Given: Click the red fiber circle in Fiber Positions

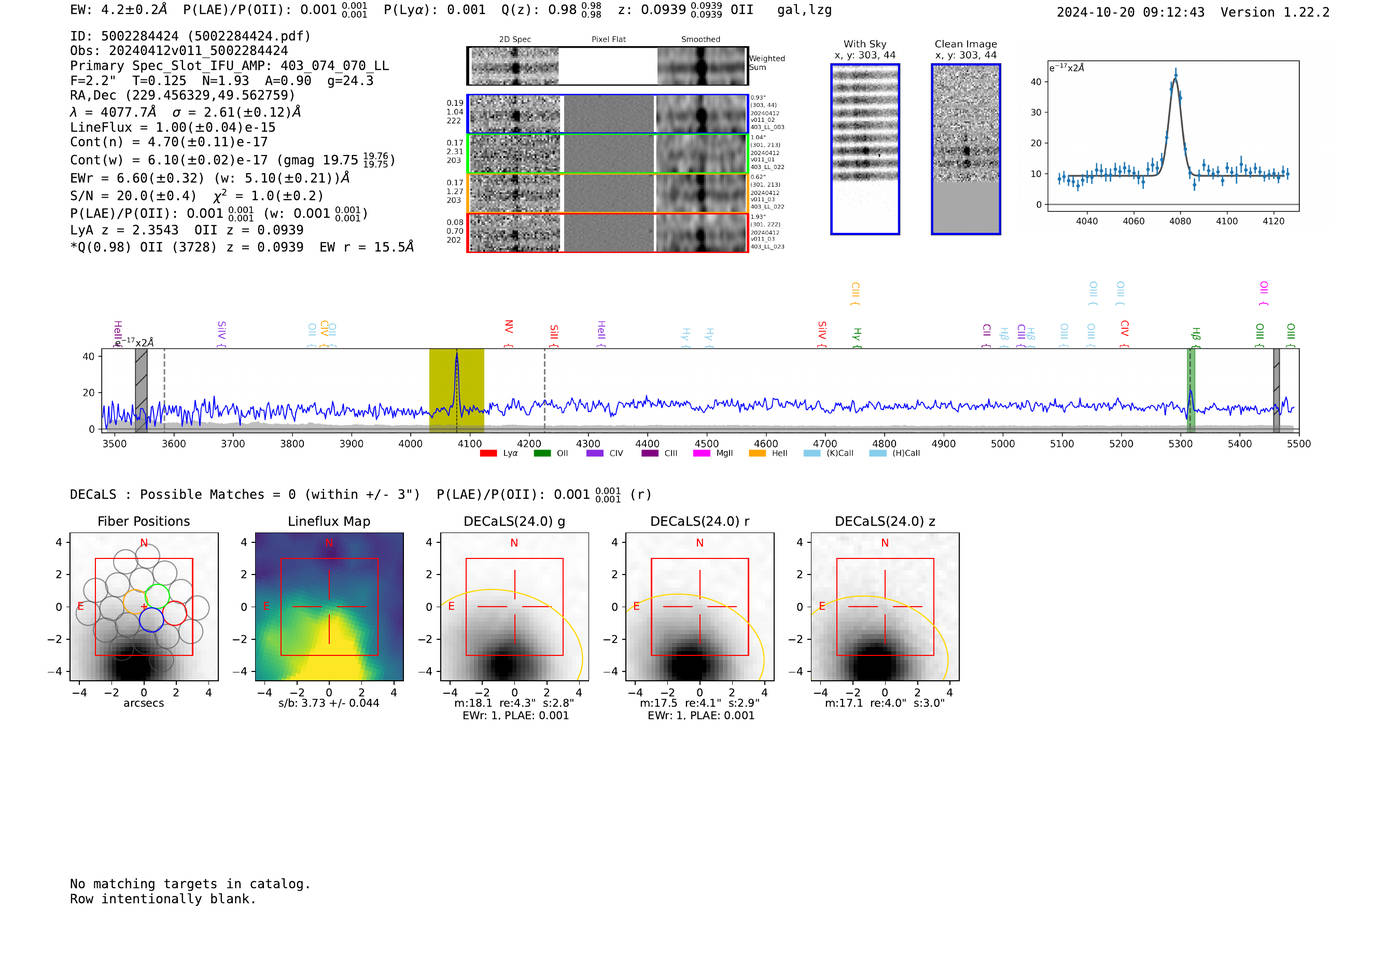Looking at the screenshot, I should [x=174, y=612].
